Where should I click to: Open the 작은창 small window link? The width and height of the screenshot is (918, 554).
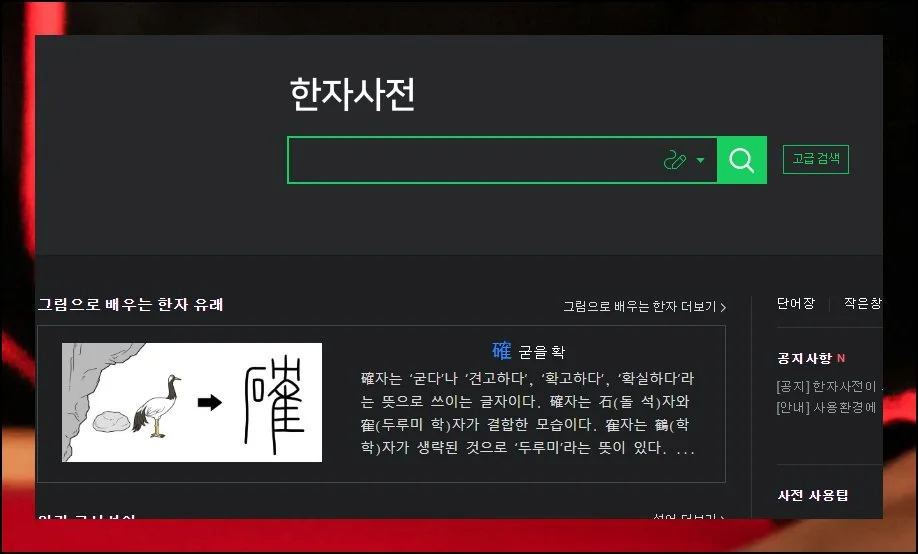tap(862, 303)
